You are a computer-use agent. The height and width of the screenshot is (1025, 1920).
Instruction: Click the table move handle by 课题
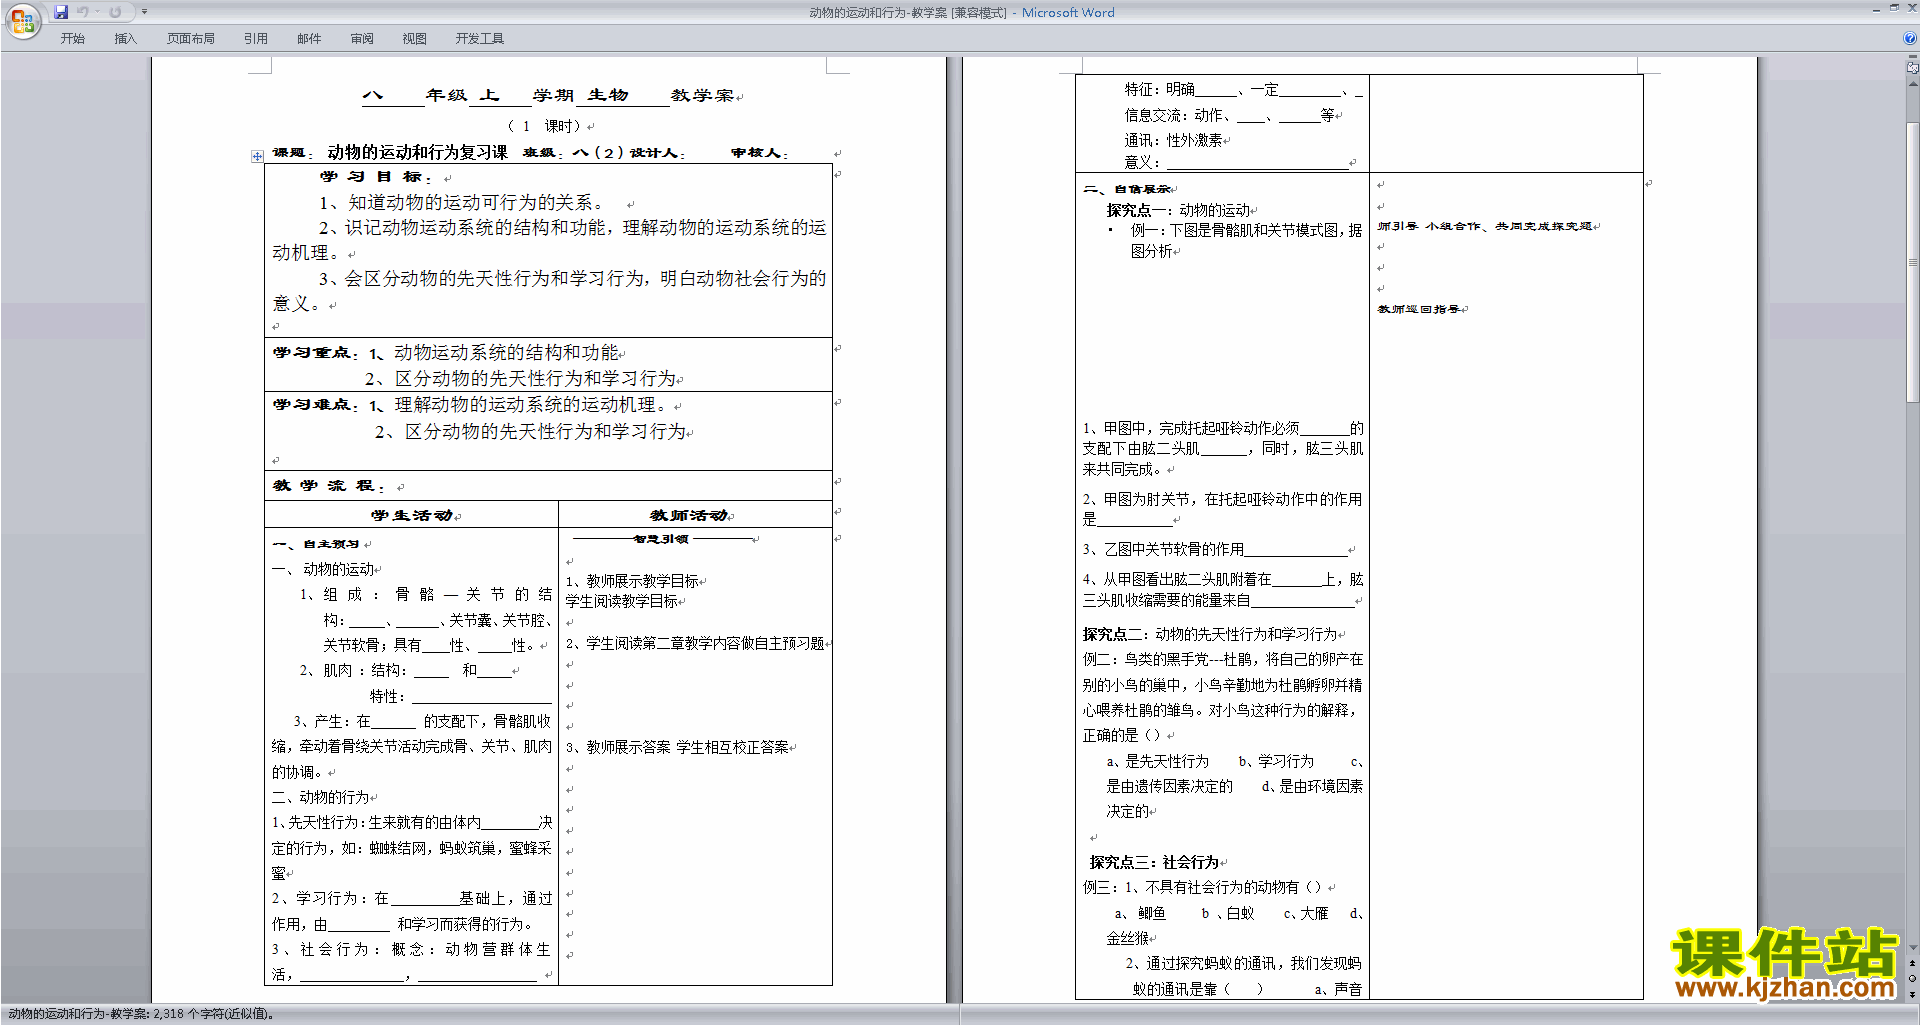(x=257, y=156)
